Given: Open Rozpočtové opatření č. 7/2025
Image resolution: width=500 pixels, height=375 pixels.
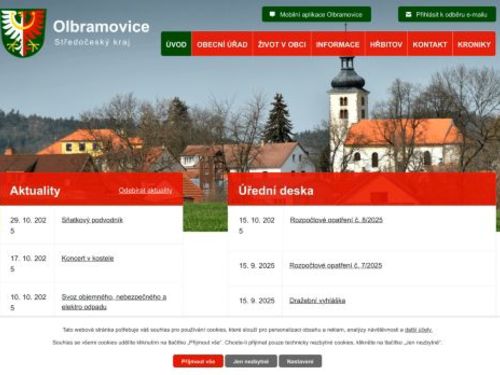Looking at the screenshot, I should (x=336, y=266).
